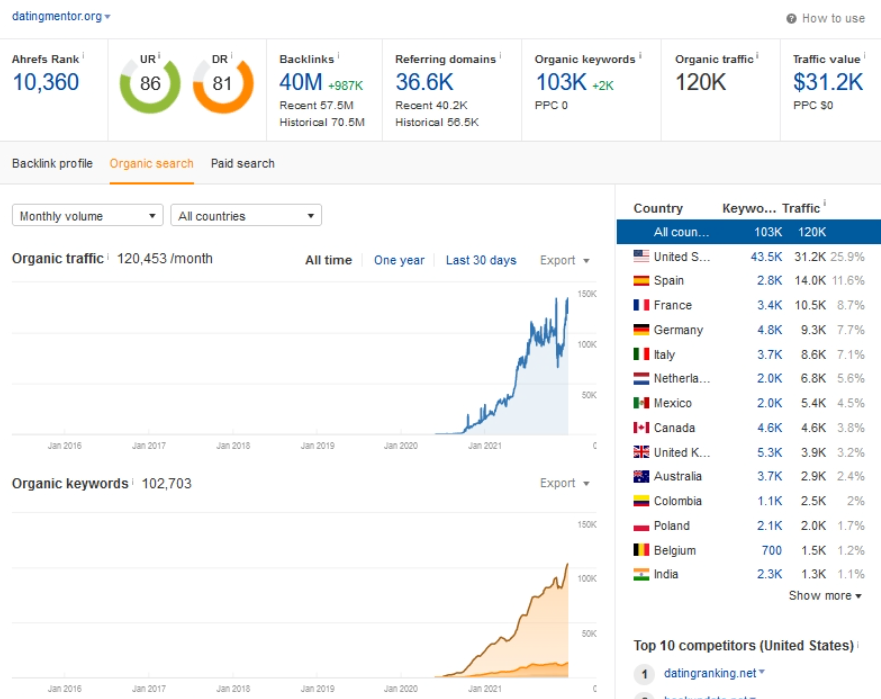
Task: Open dropdown arrow next to datingranking.net
Action: coord(762,671)
